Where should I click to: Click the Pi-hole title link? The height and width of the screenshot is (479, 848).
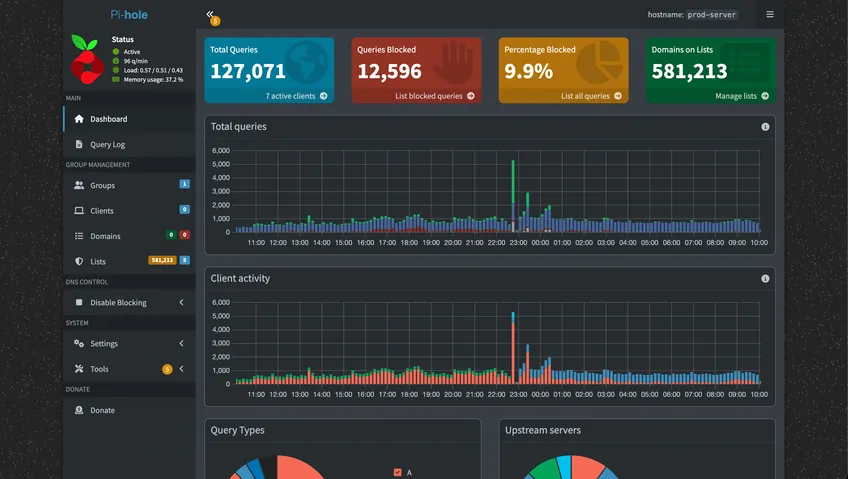pos(129,15)
